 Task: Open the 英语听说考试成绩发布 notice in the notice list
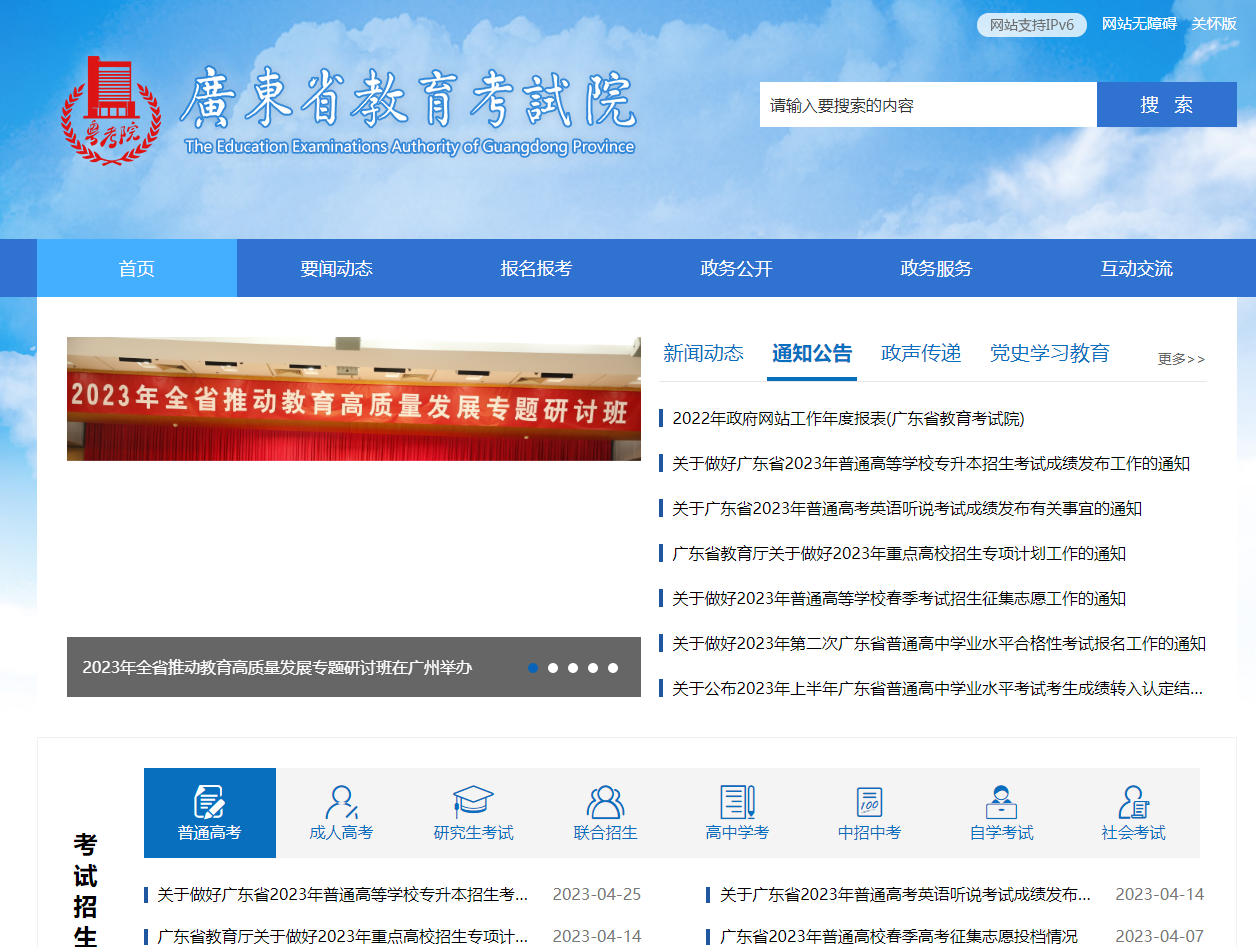(x=907, y=508)
